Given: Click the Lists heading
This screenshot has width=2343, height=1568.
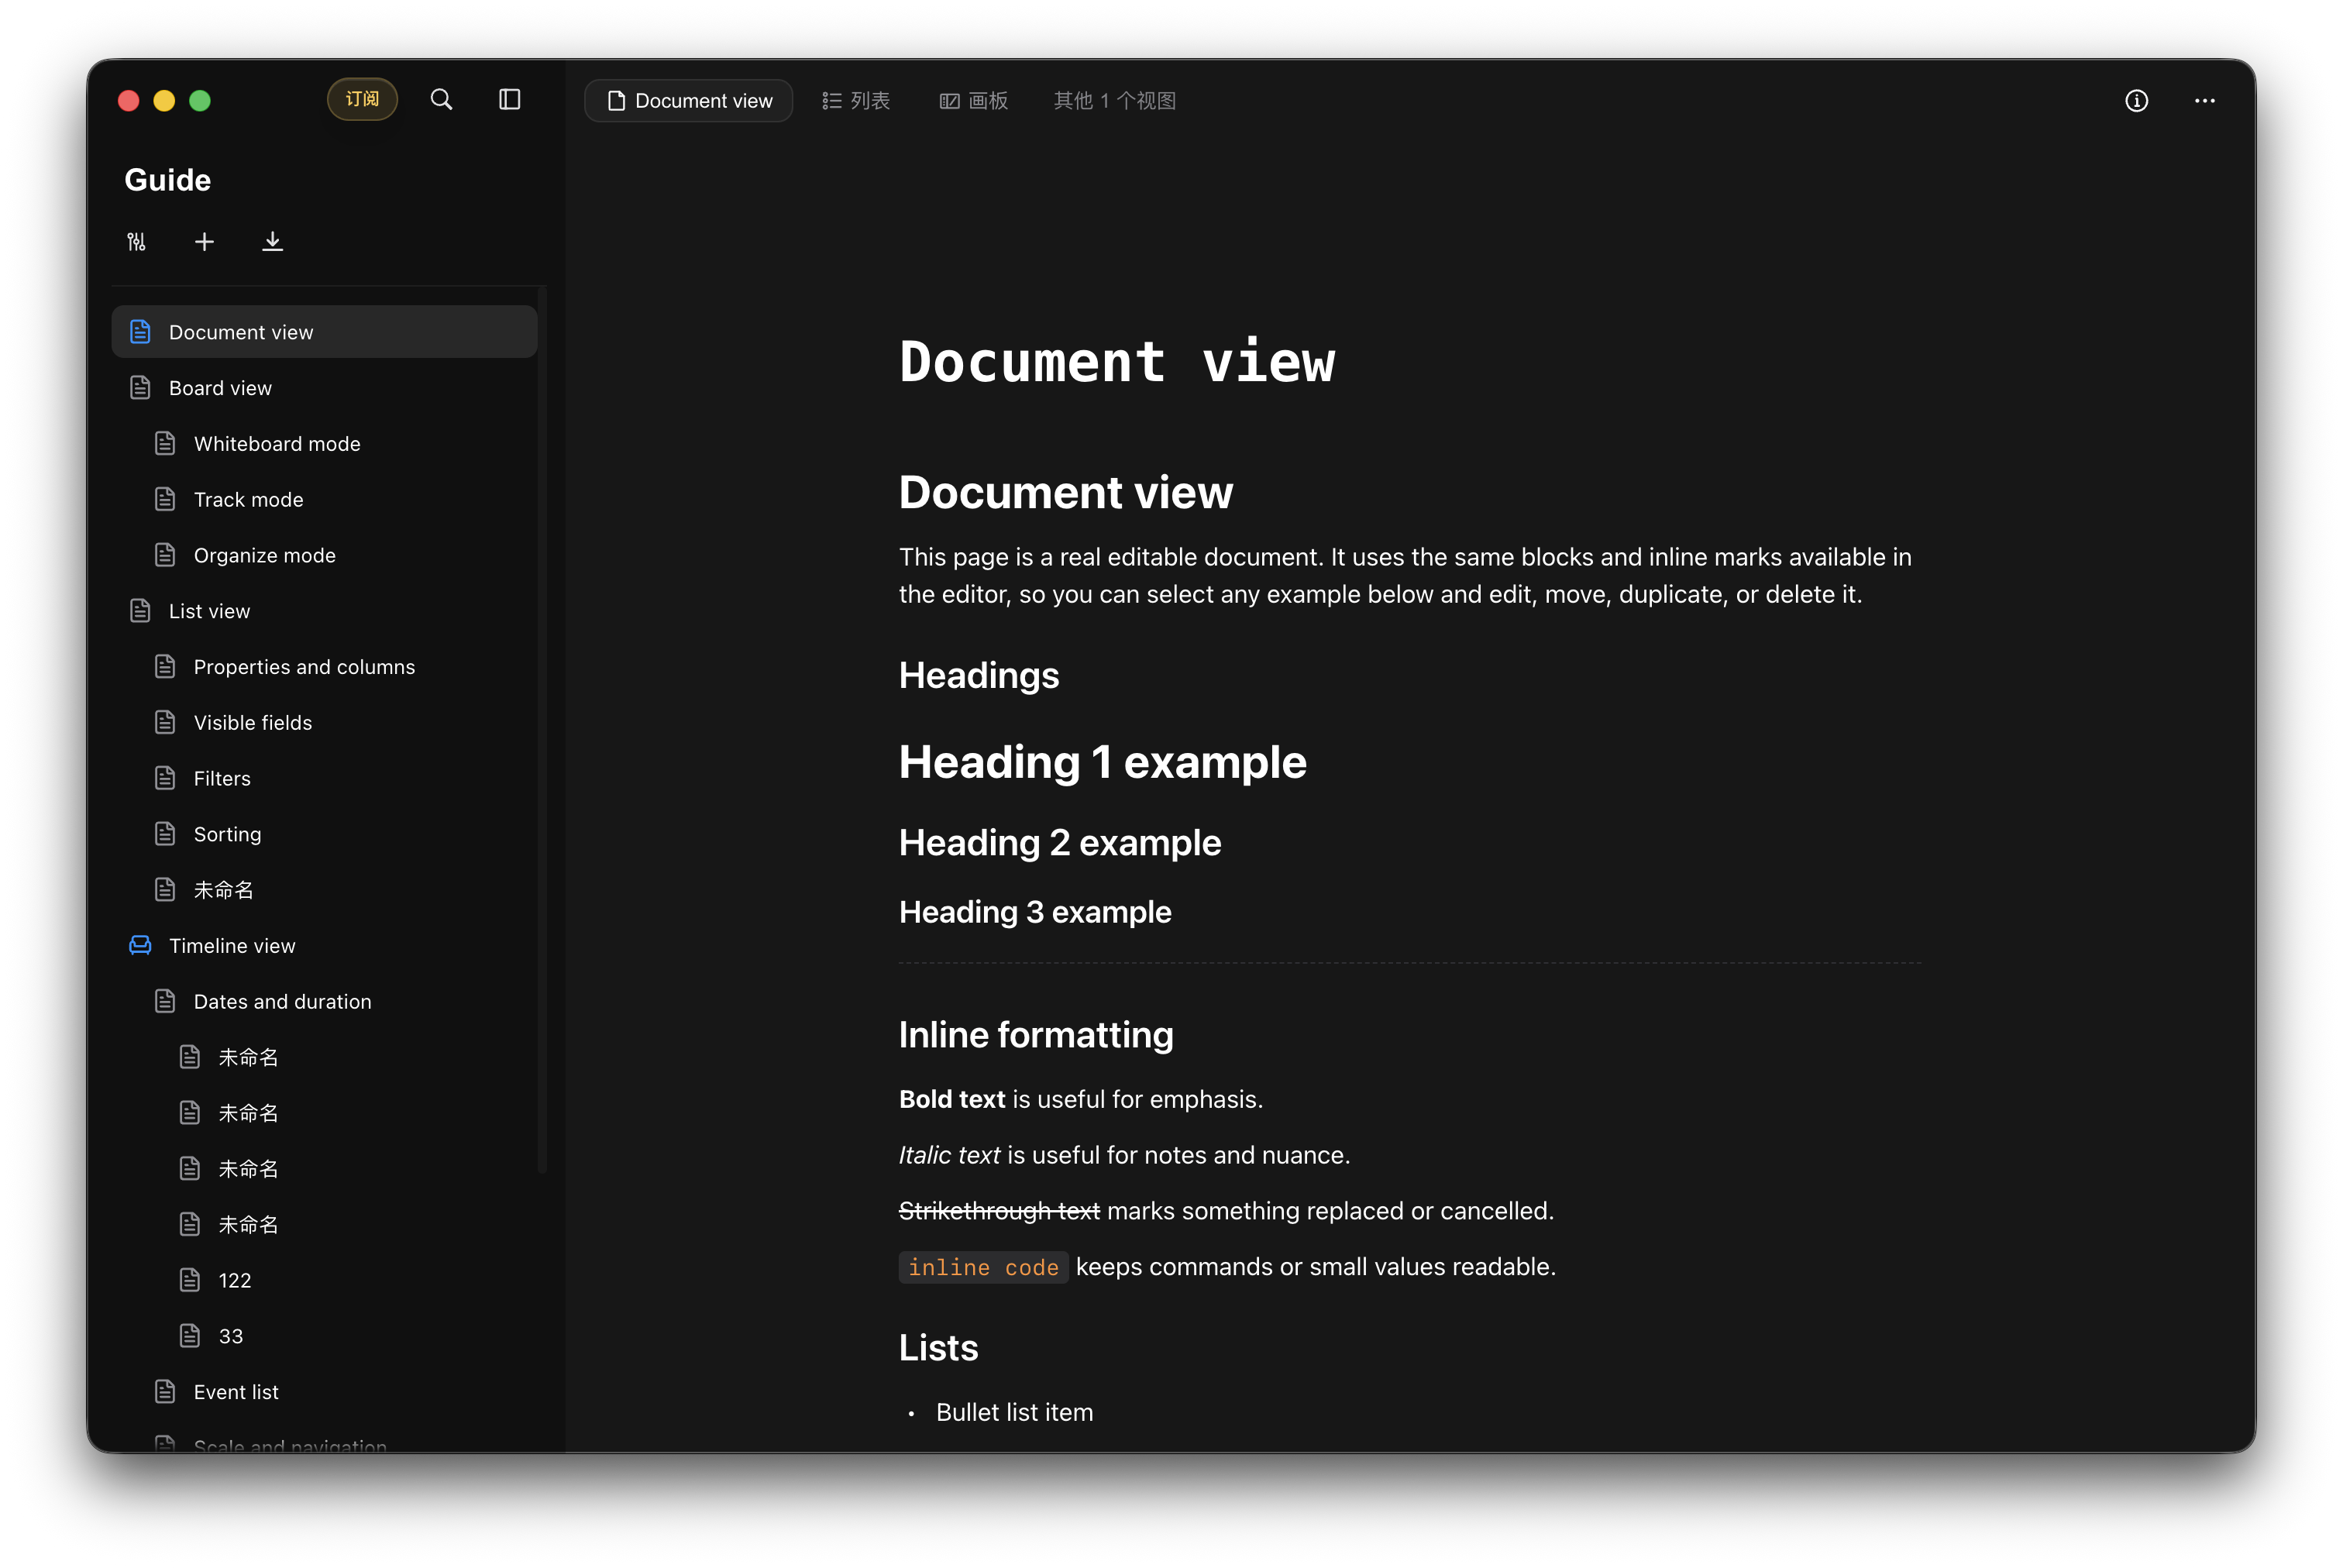Looking at the screenshot, I should coord(938,1348).
